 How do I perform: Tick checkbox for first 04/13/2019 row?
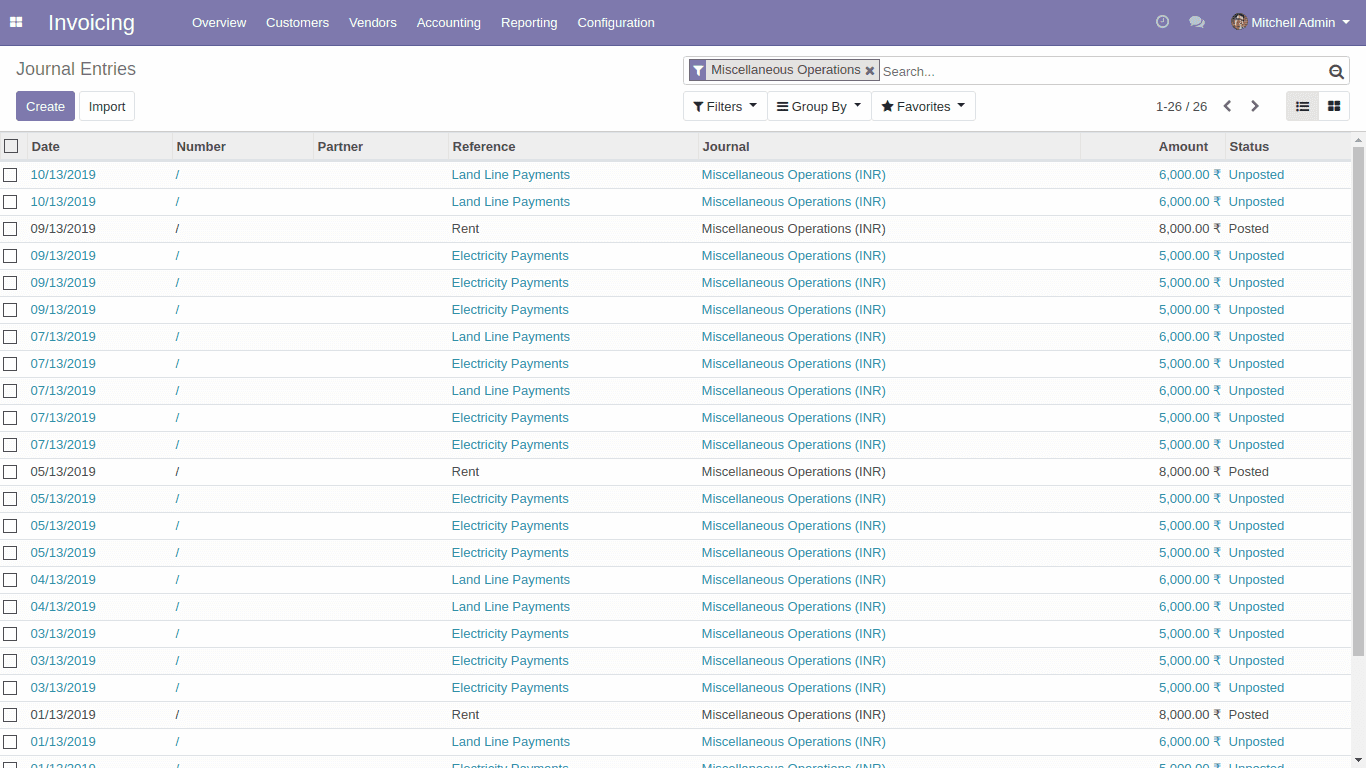click(10, 580)
